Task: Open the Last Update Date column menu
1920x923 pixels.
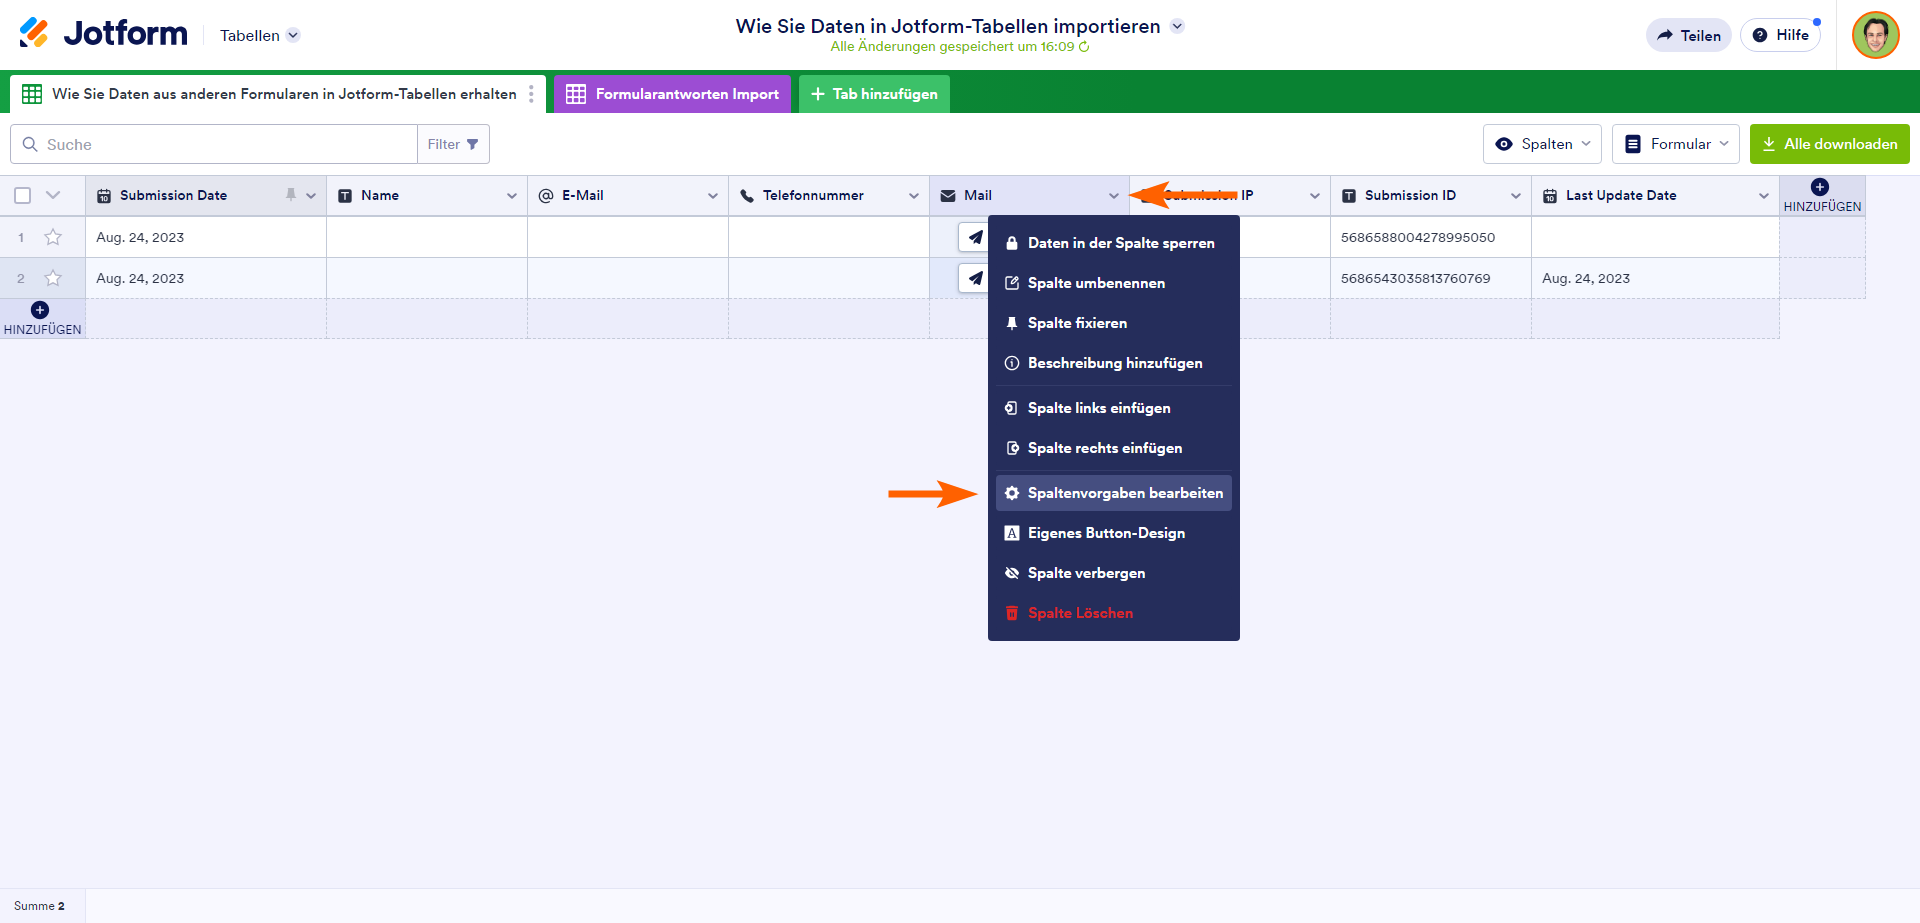Action: click(x=1764, y=196)
